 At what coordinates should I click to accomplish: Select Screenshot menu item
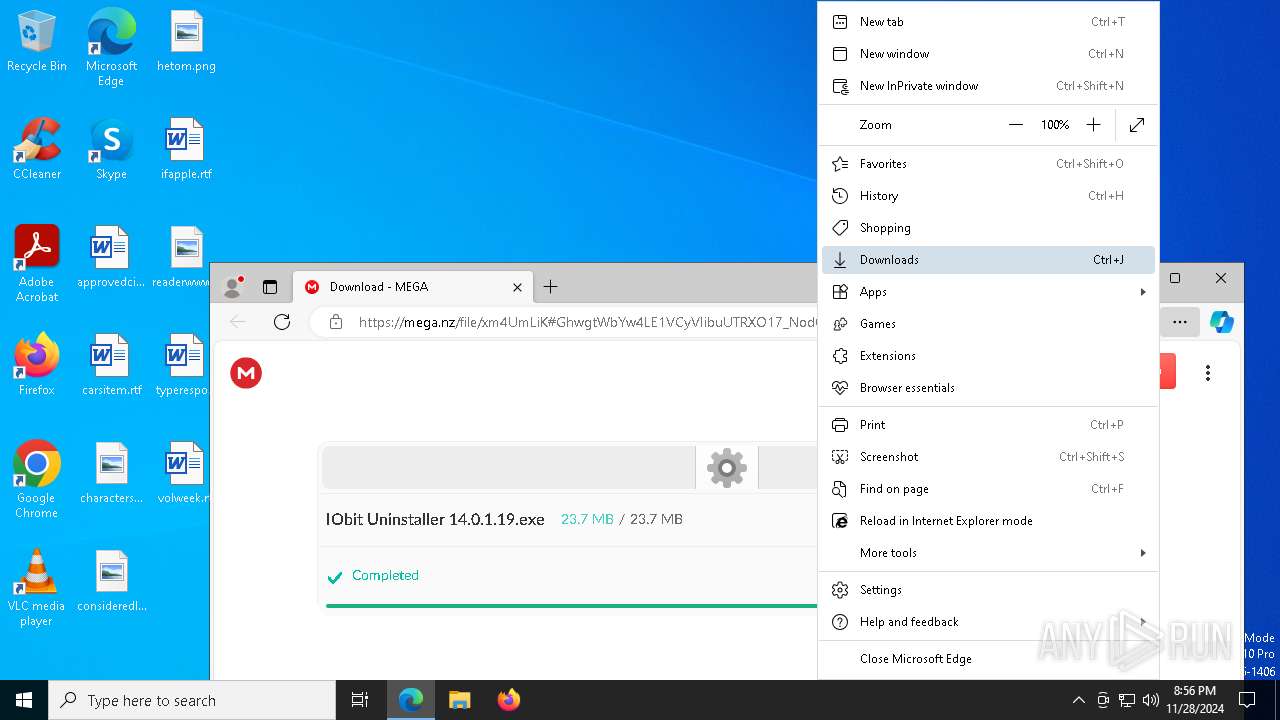click(988, 457)
